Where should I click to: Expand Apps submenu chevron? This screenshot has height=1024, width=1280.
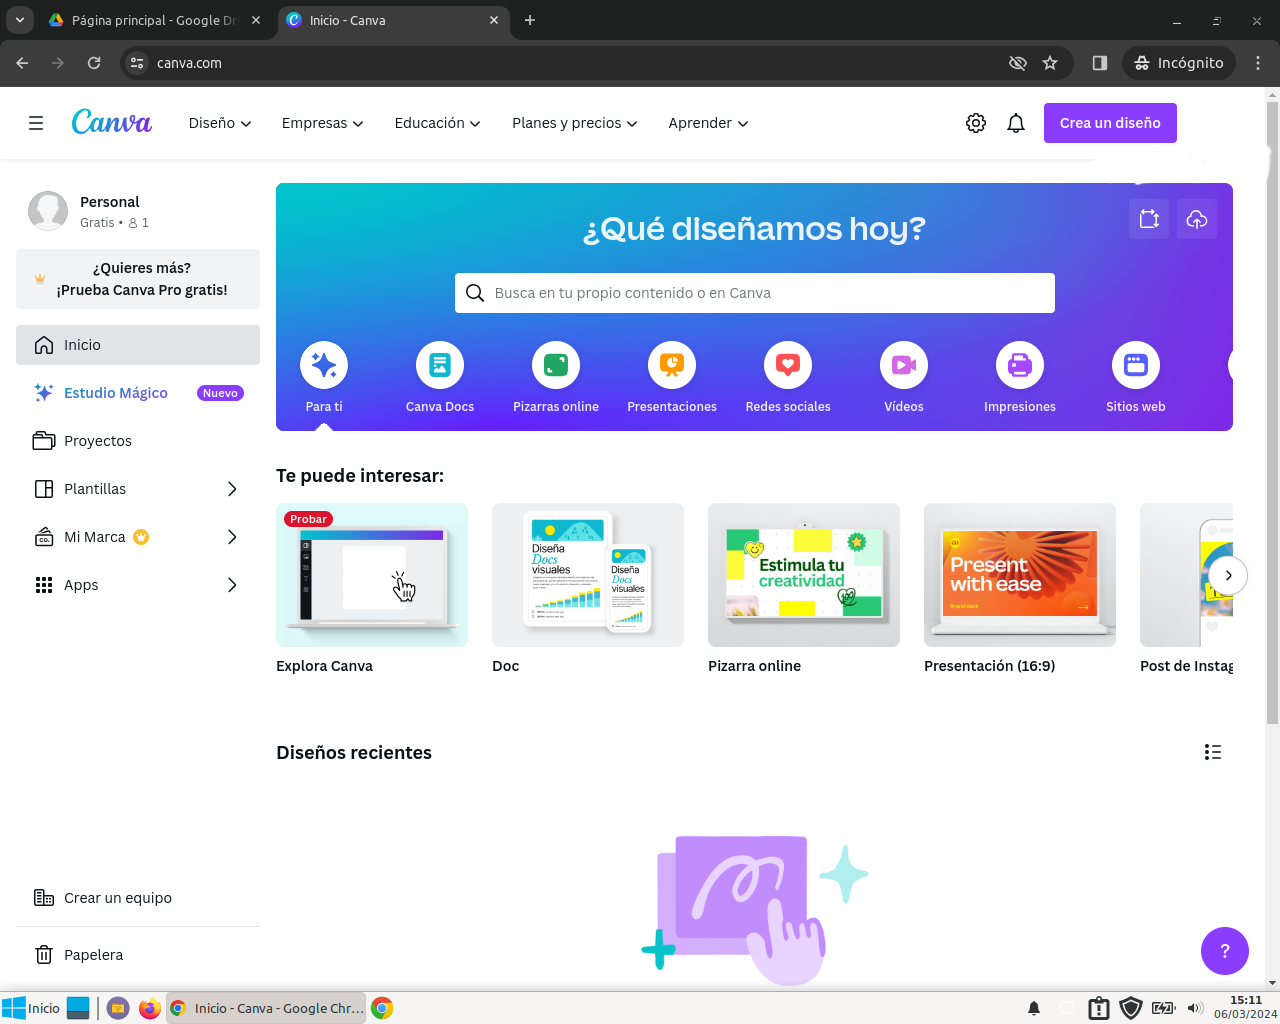(232, 585)
